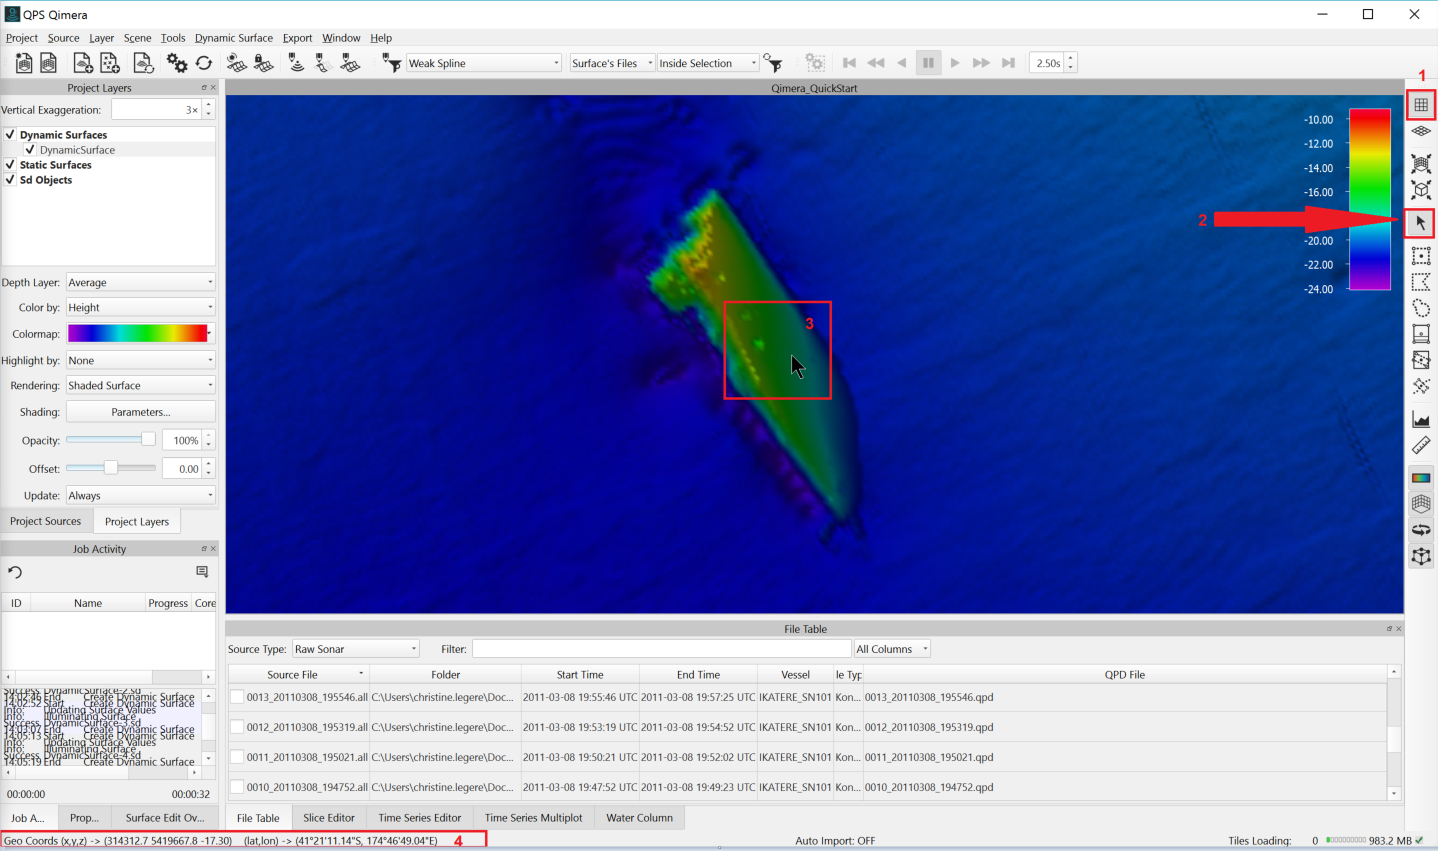Image resolution: width=1438 pixels, height=851 pixels.
Task: Check the box for 0013_20110308_195546.all
Action: (237, 697)
